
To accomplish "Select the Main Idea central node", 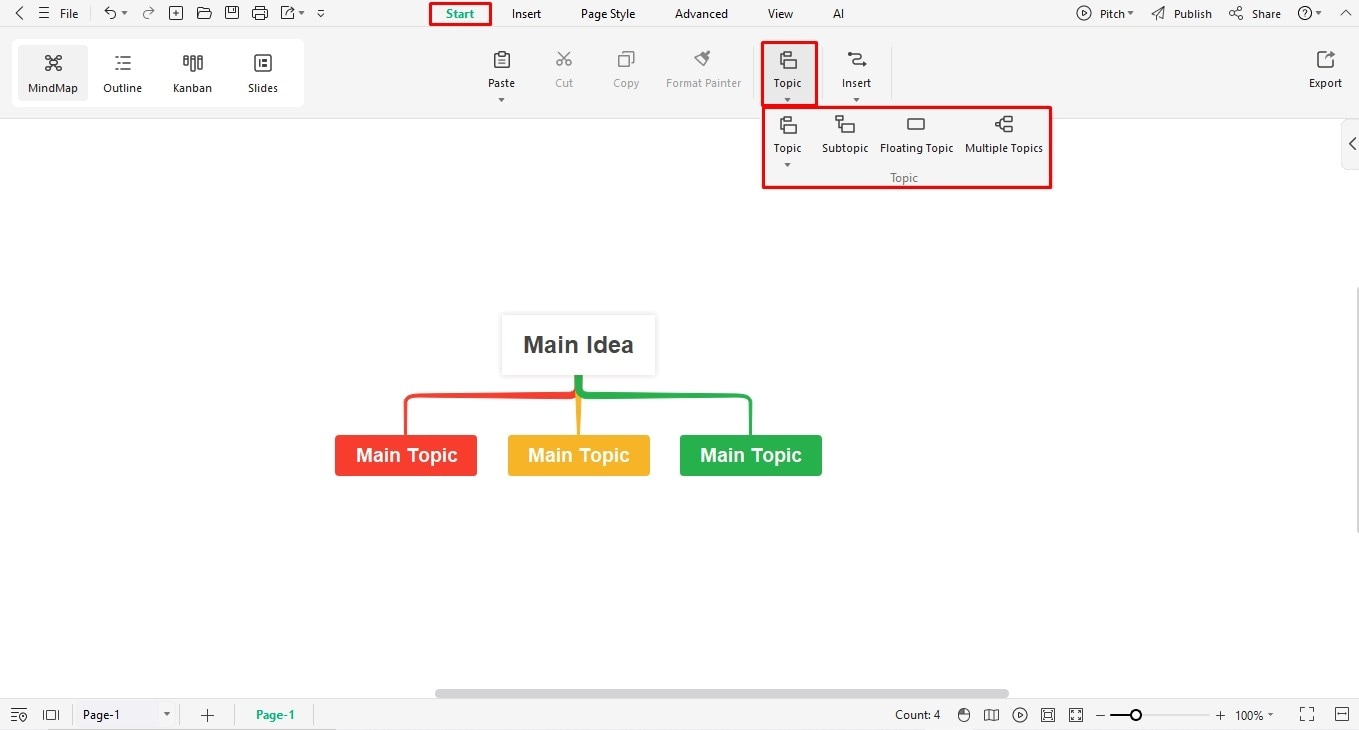I will pos(579,345).
